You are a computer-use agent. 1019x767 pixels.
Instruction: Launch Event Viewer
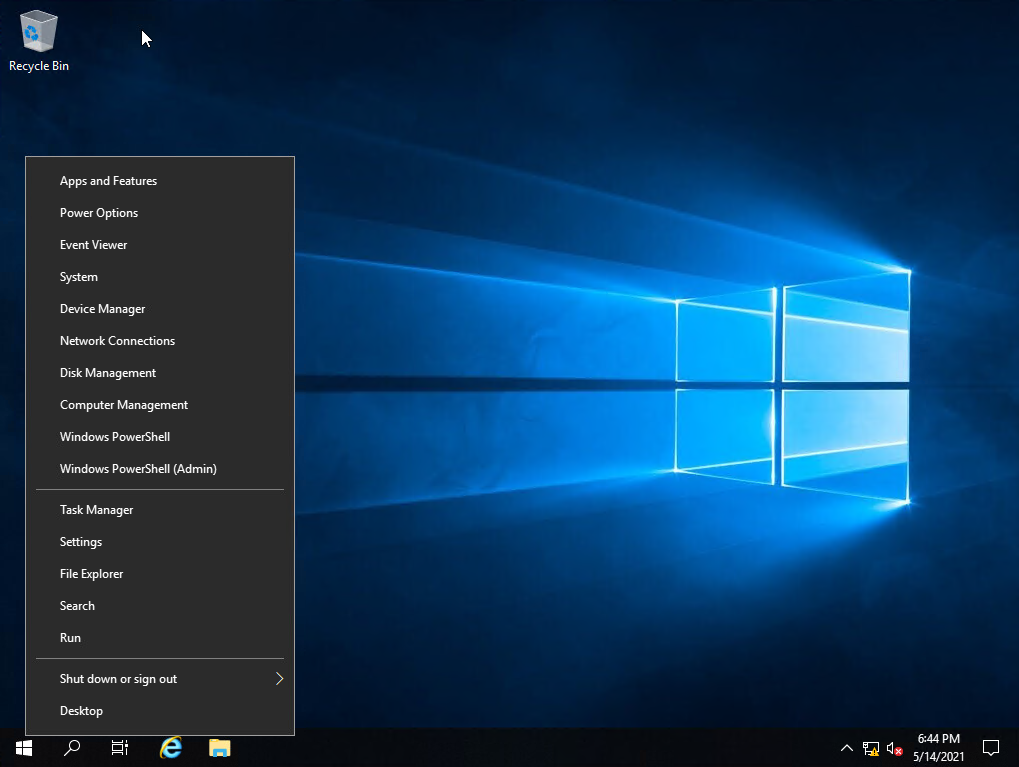point(160,244)
